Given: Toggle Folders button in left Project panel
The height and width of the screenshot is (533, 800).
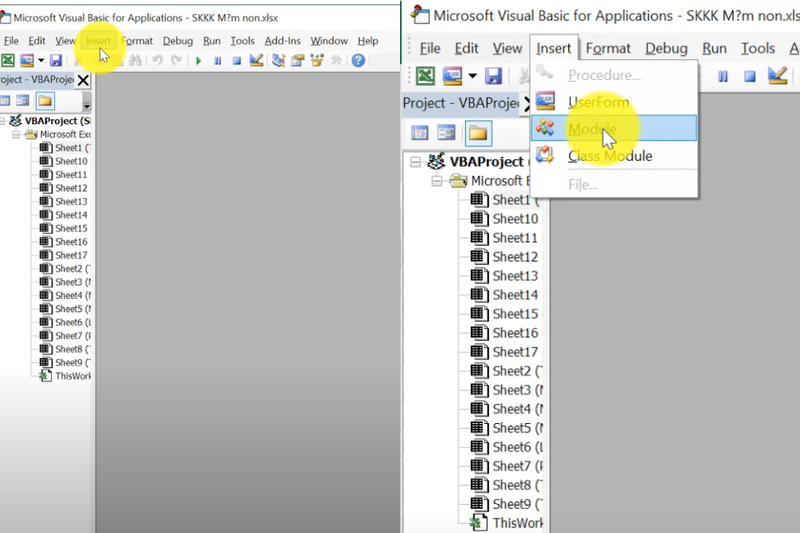Looking at the screenshot, I should point(45,101).
